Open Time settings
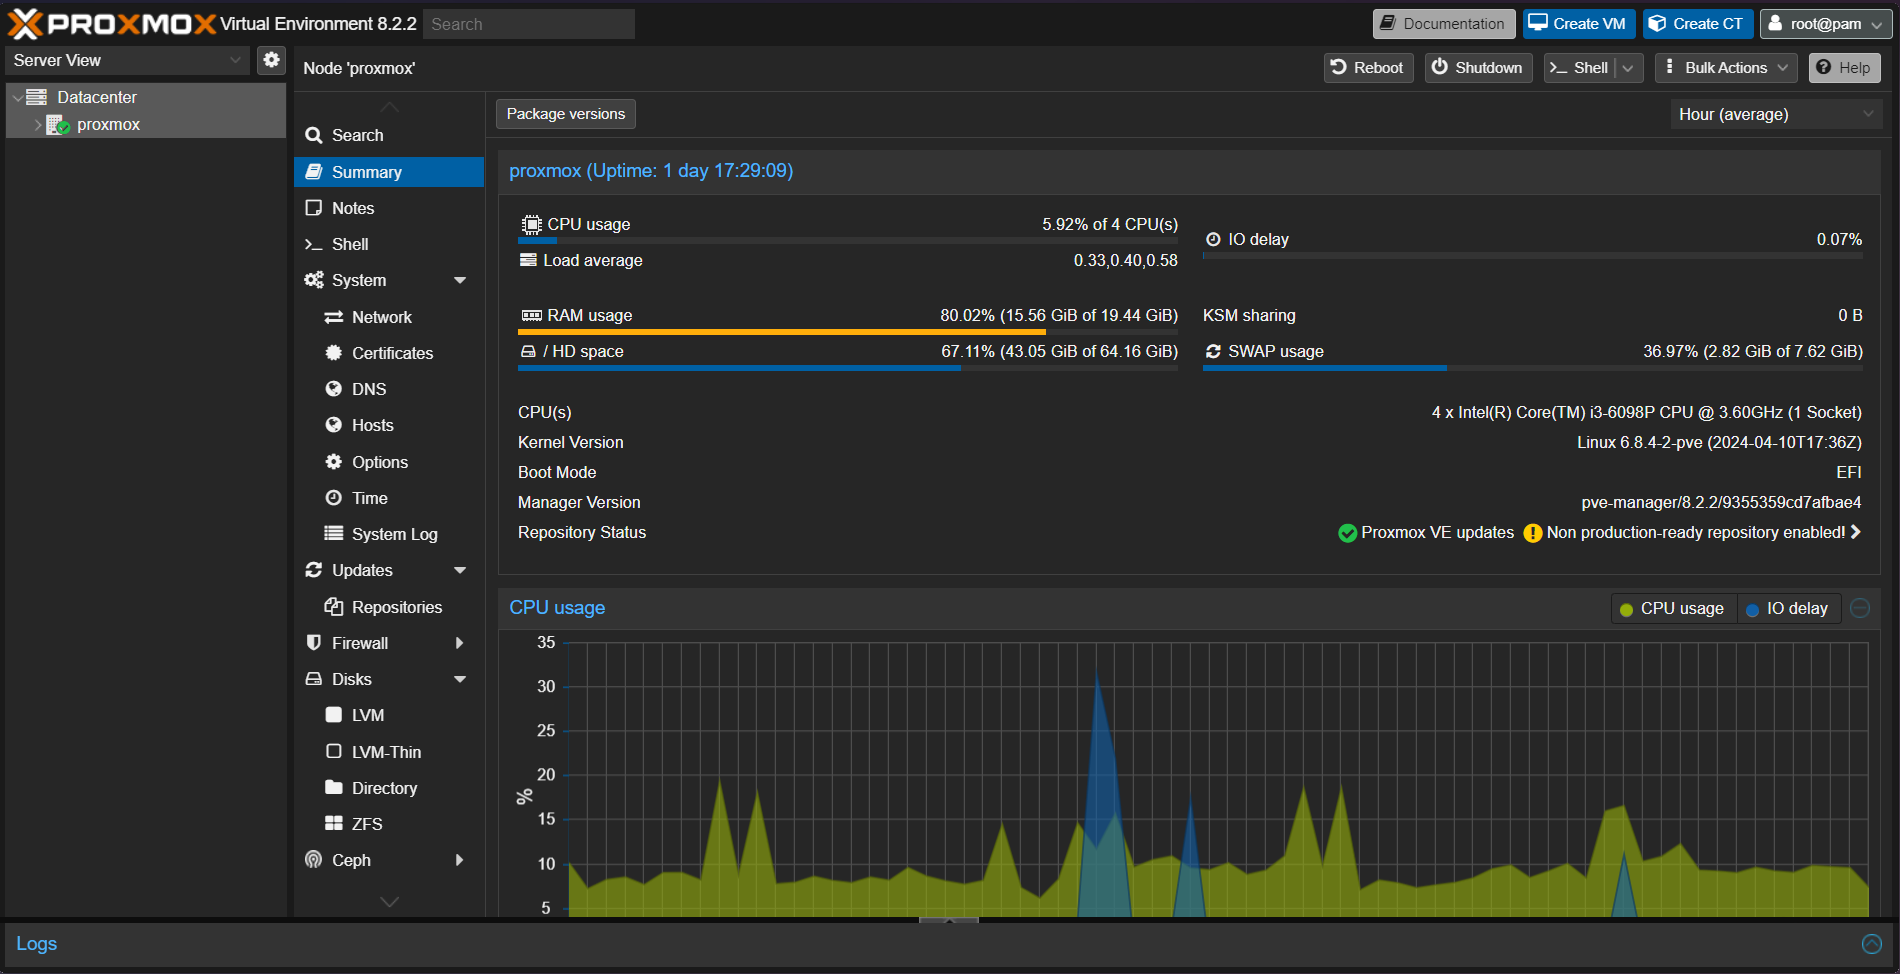This screenshot has height=974, width=1900. coord(389,498)
